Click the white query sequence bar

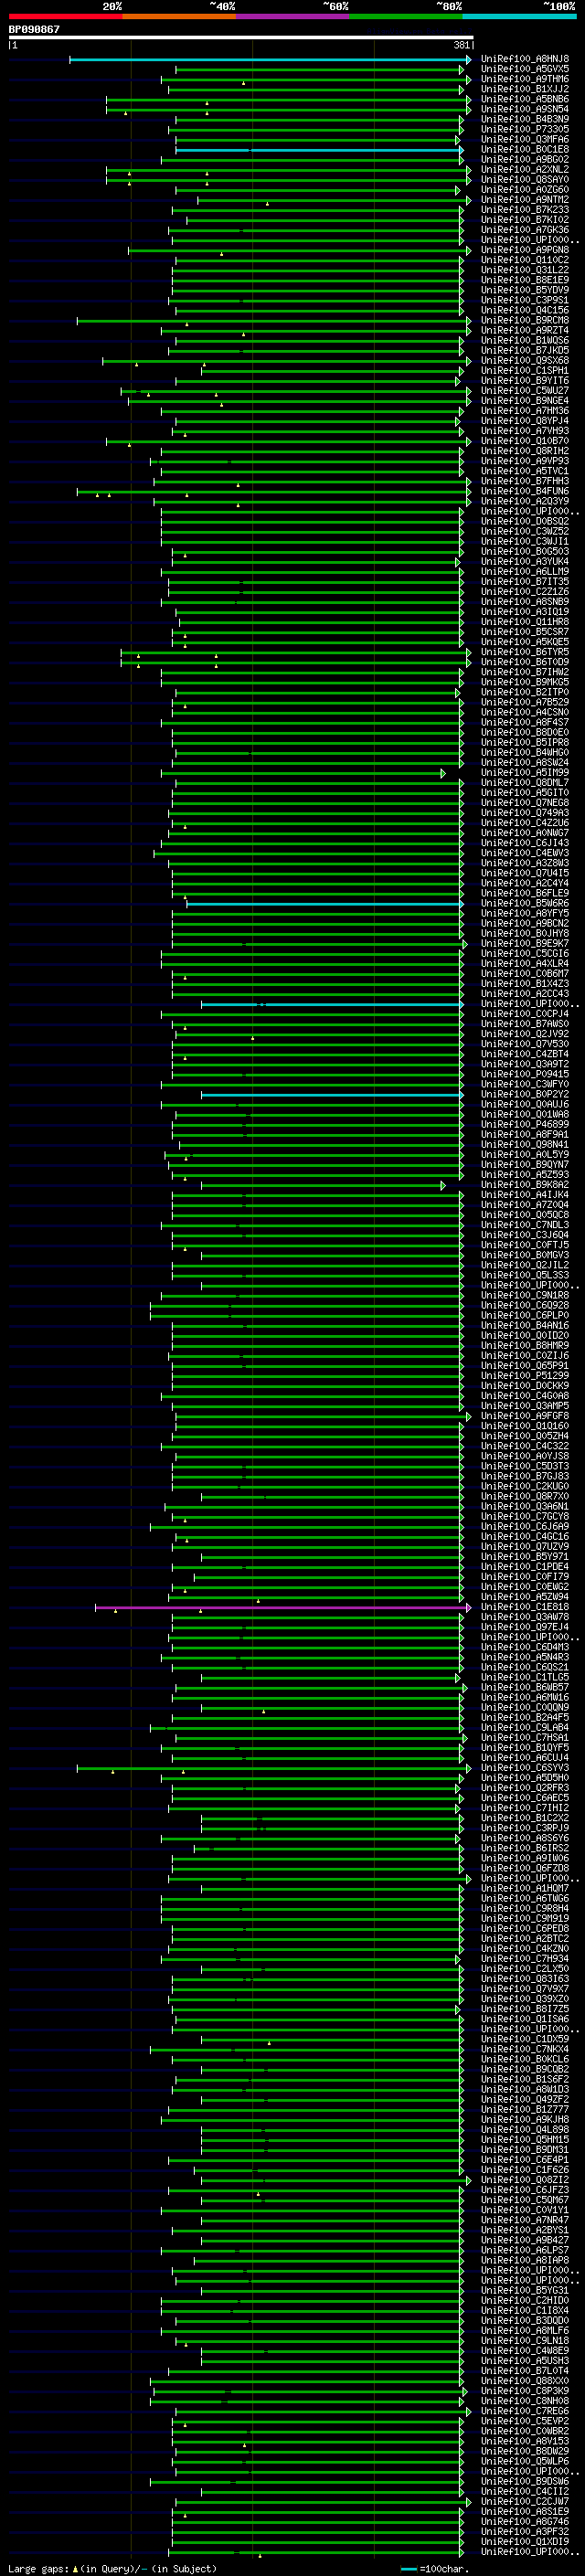[x=241, y=38]
